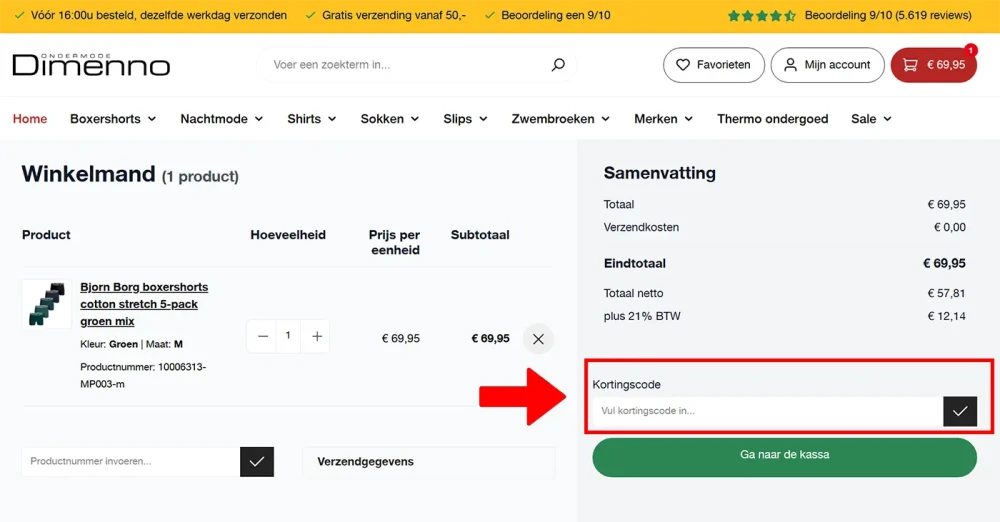Open the shopping cart icon button
Screen dimensions: 1000x522
(x=934, y=64)
